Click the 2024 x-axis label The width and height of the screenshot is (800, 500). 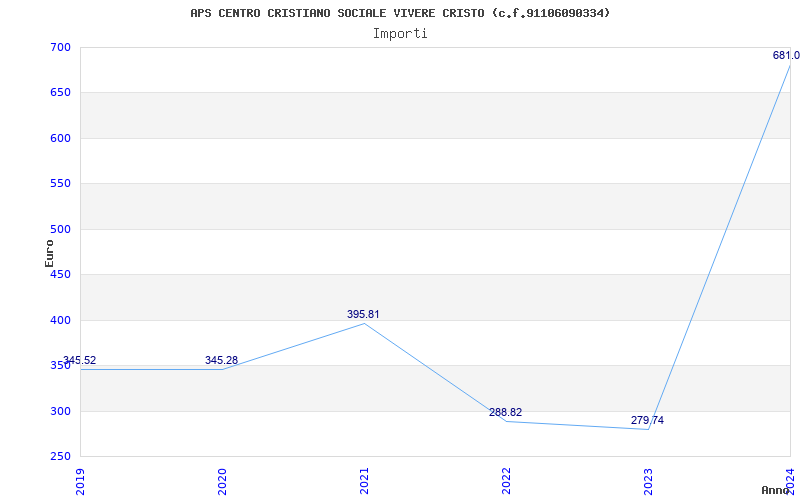coord(790,481)
